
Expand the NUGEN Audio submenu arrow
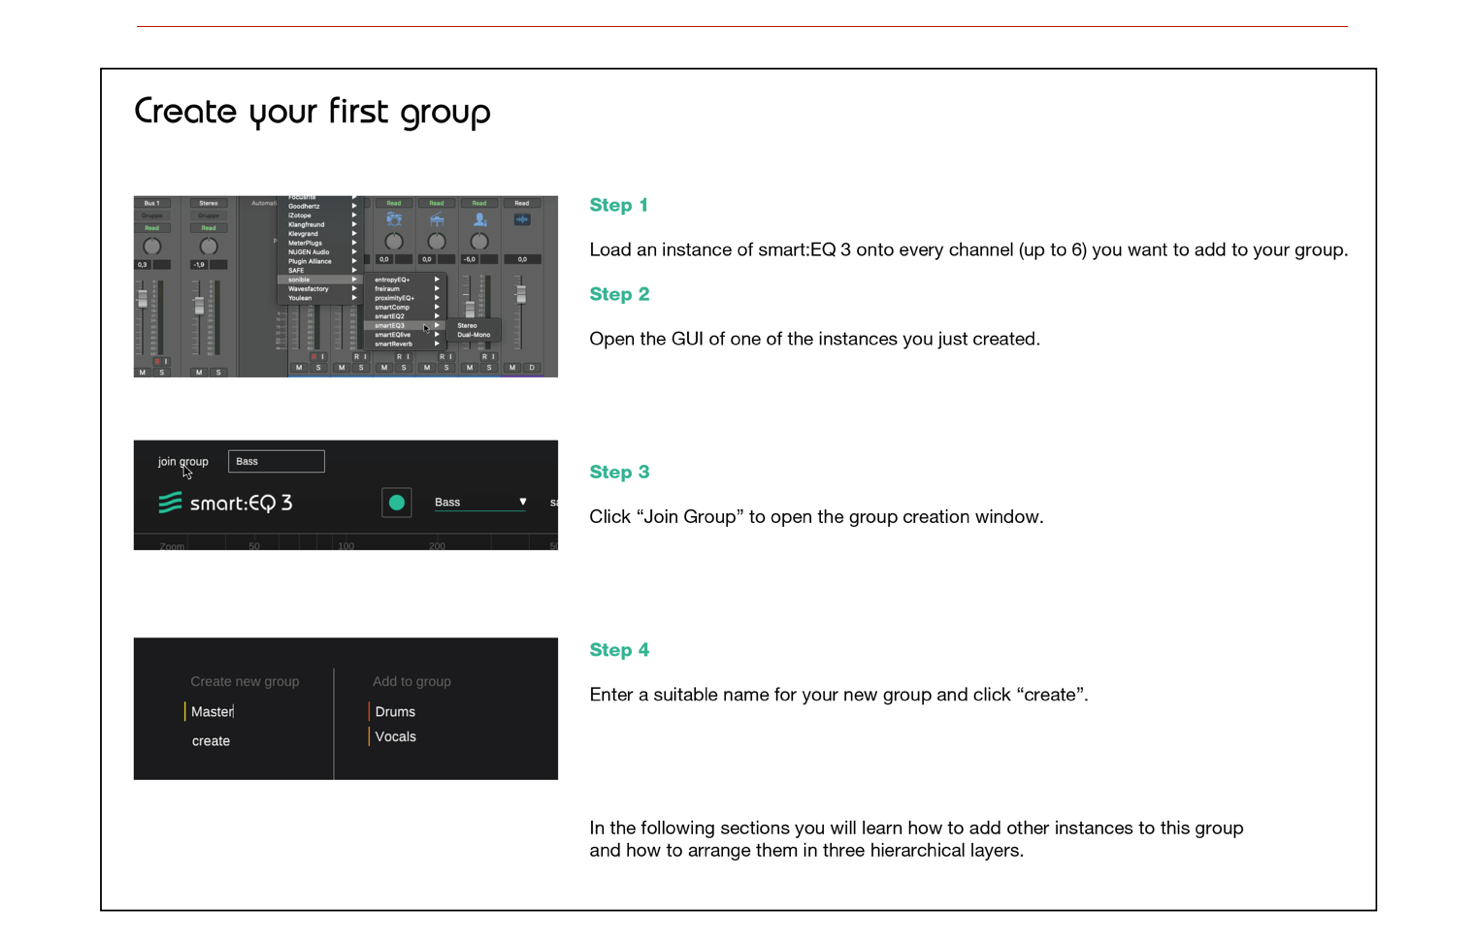coord(354,252)
